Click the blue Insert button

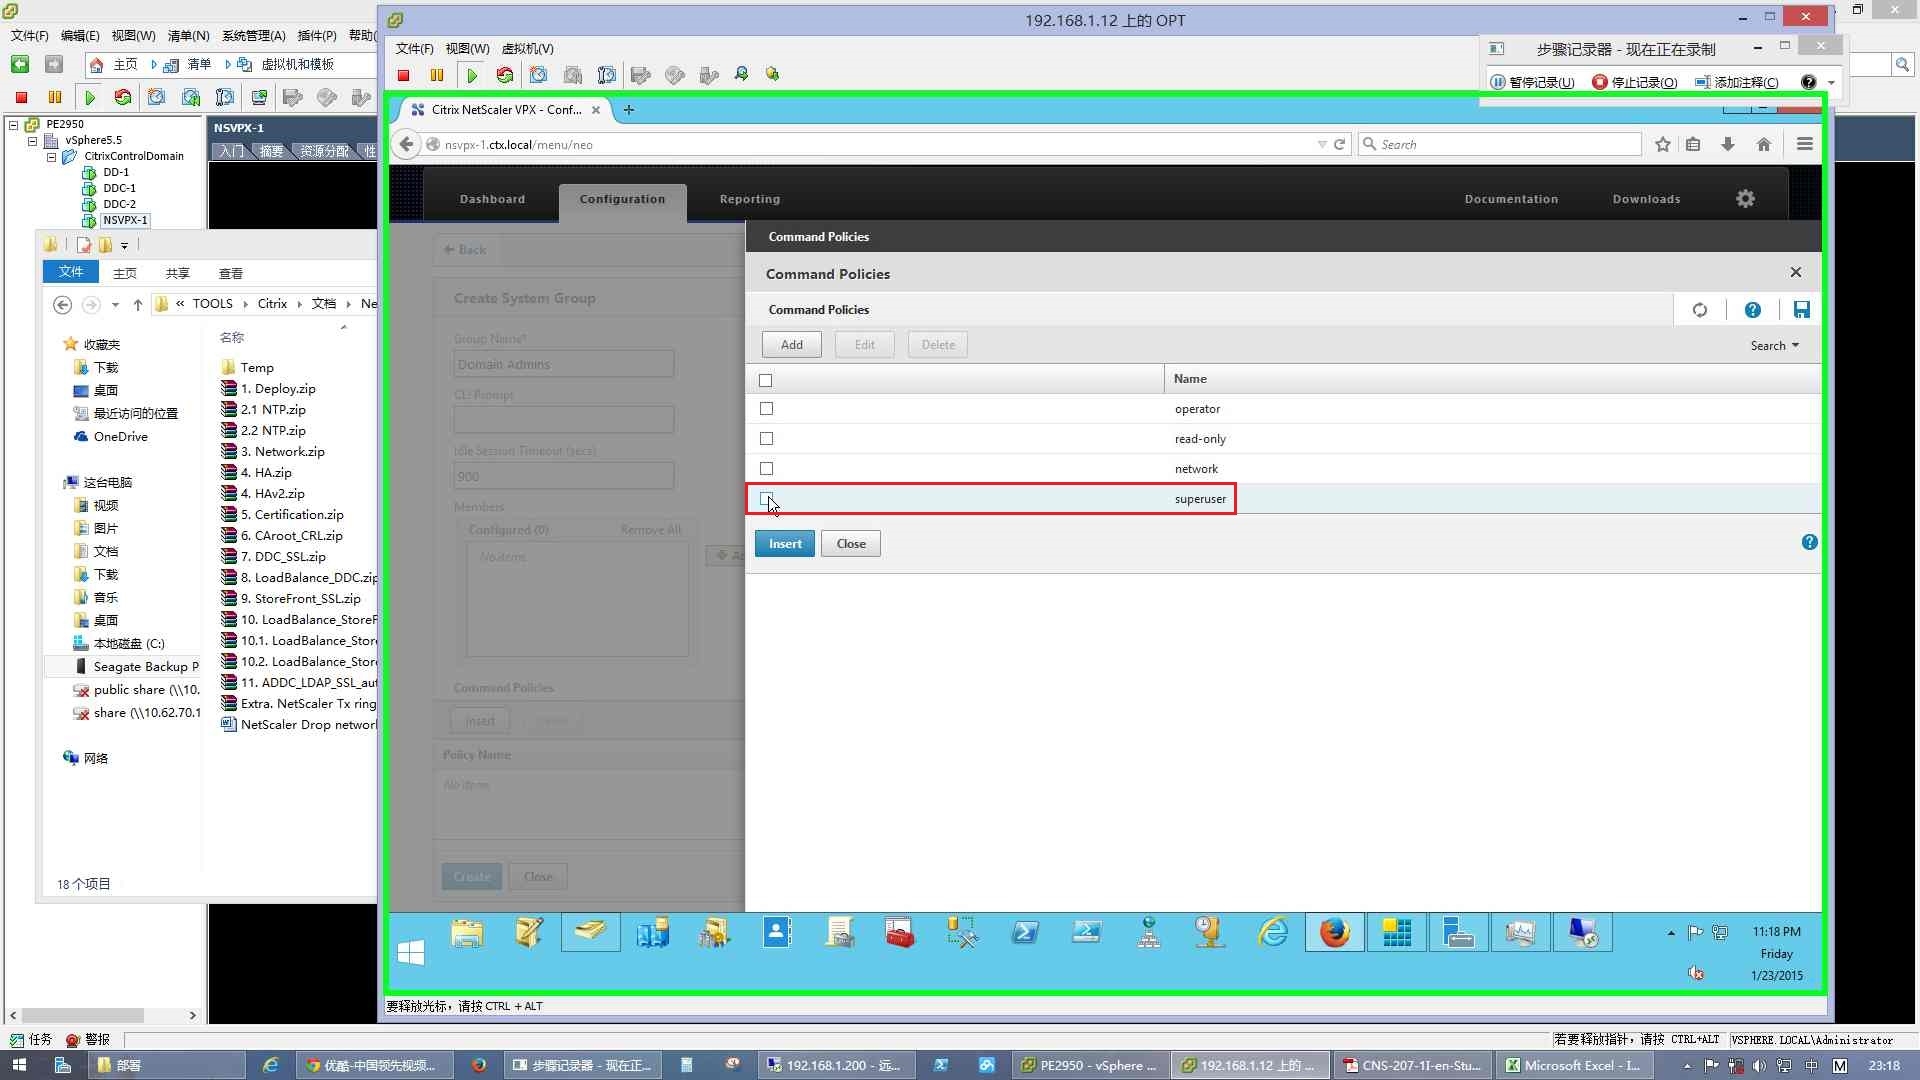tap(785, 543)
